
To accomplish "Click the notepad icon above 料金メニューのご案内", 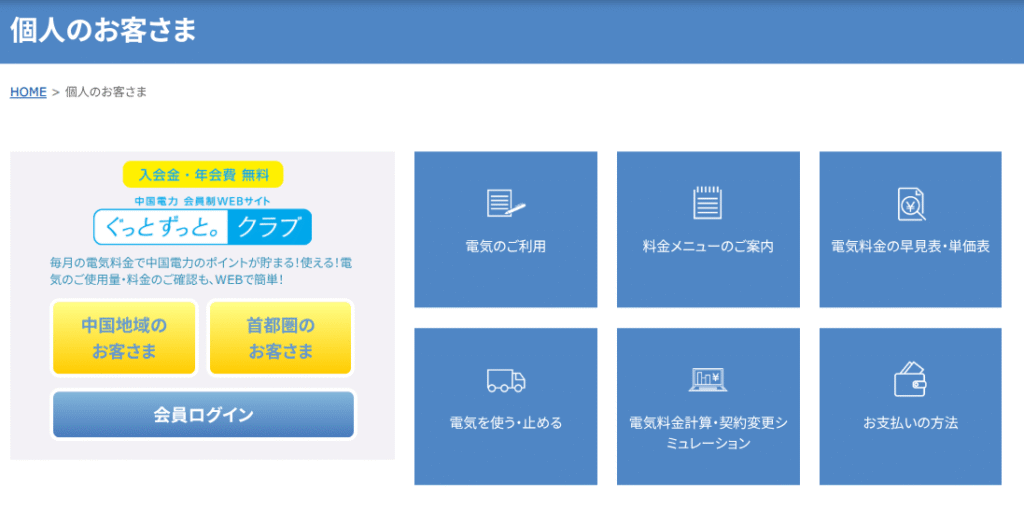I will [x=708, y=203].
